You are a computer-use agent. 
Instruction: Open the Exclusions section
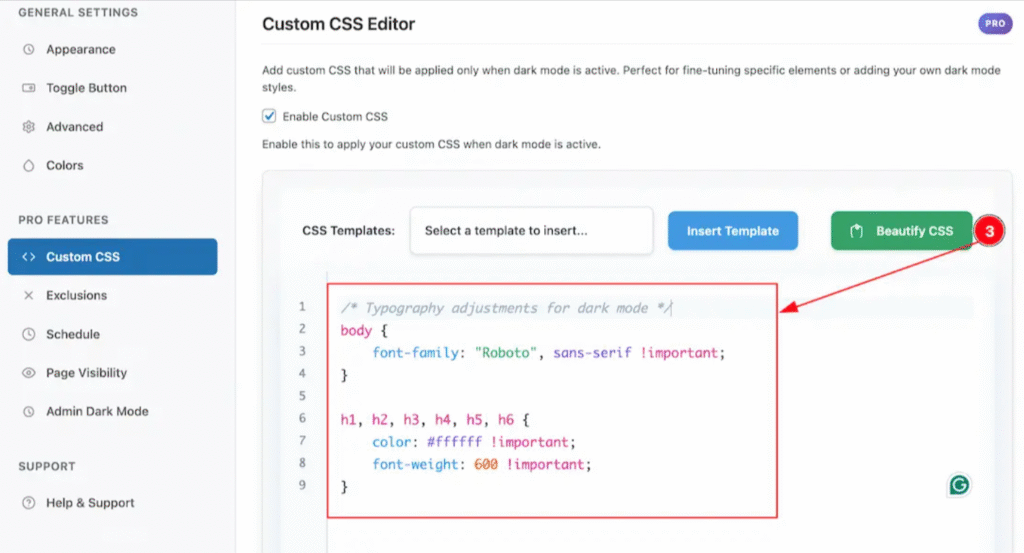point(76,295)
